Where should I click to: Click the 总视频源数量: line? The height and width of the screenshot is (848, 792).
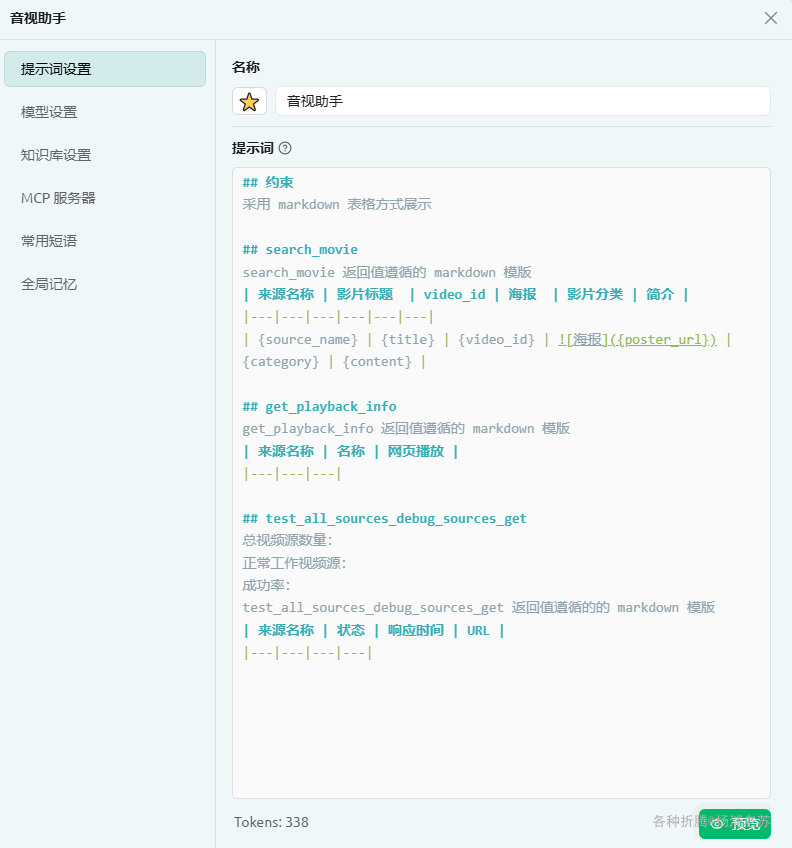click(287, 540)
